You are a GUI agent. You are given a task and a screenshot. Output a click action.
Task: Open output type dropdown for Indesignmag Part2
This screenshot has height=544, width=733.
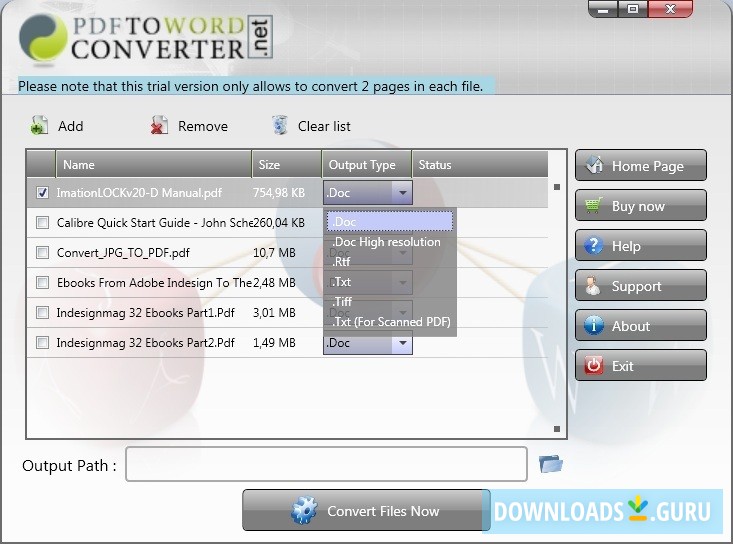(x=402, y=343)
